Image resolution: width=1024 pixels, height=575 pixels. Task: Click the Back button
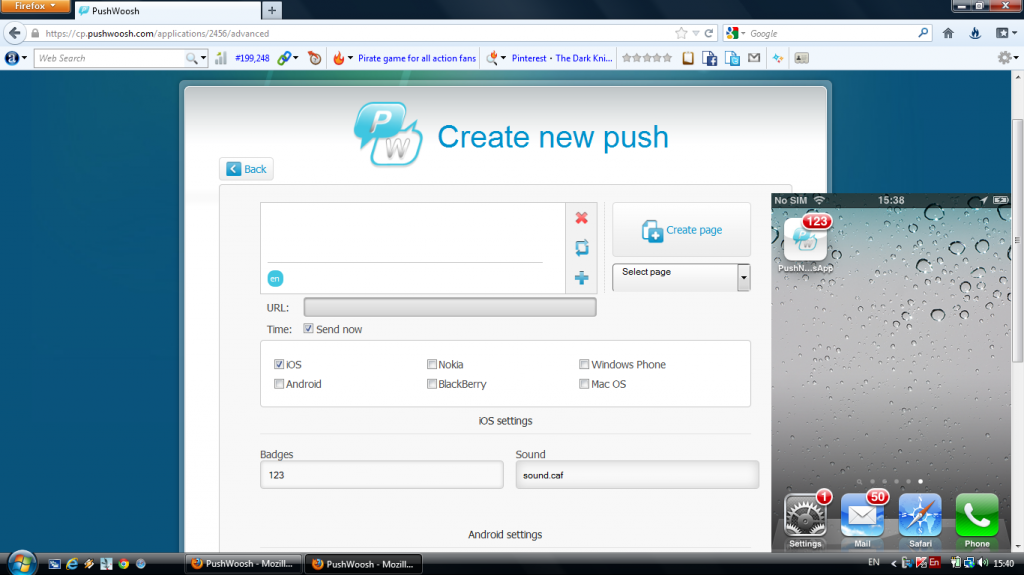pyautogui.click(x=246, y=169)
